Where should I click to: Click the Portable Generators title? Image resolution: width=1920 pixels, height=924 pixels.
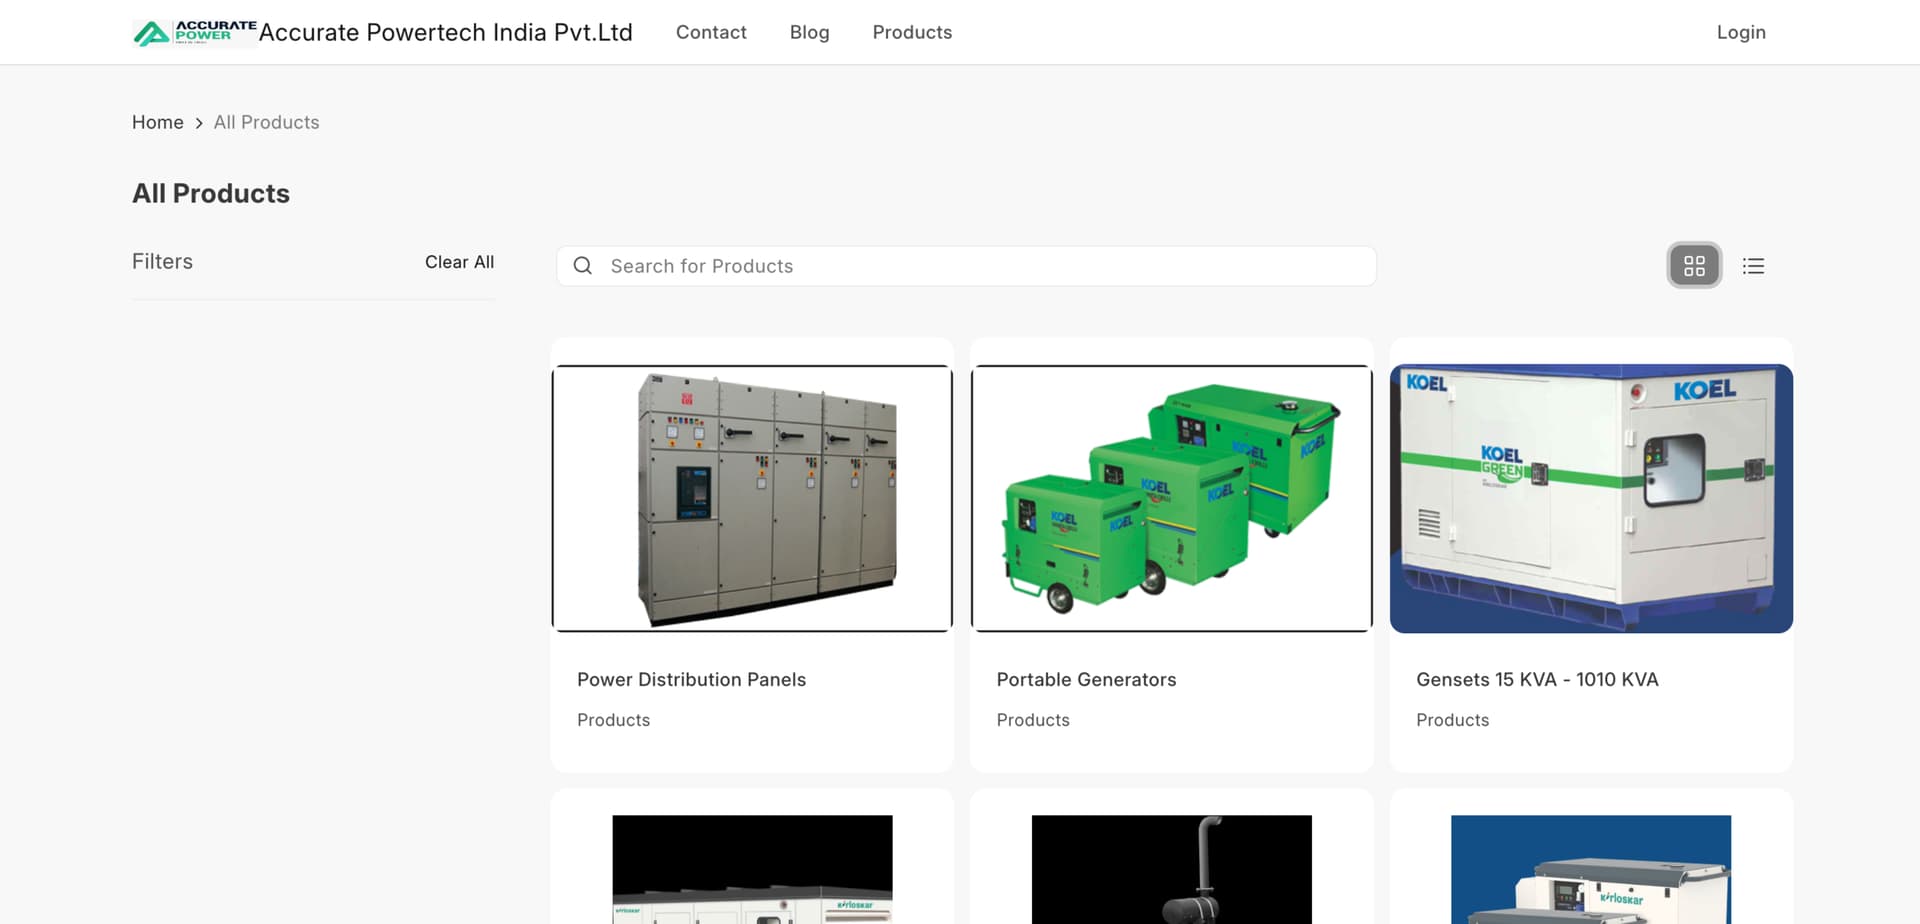[1086, 679]
